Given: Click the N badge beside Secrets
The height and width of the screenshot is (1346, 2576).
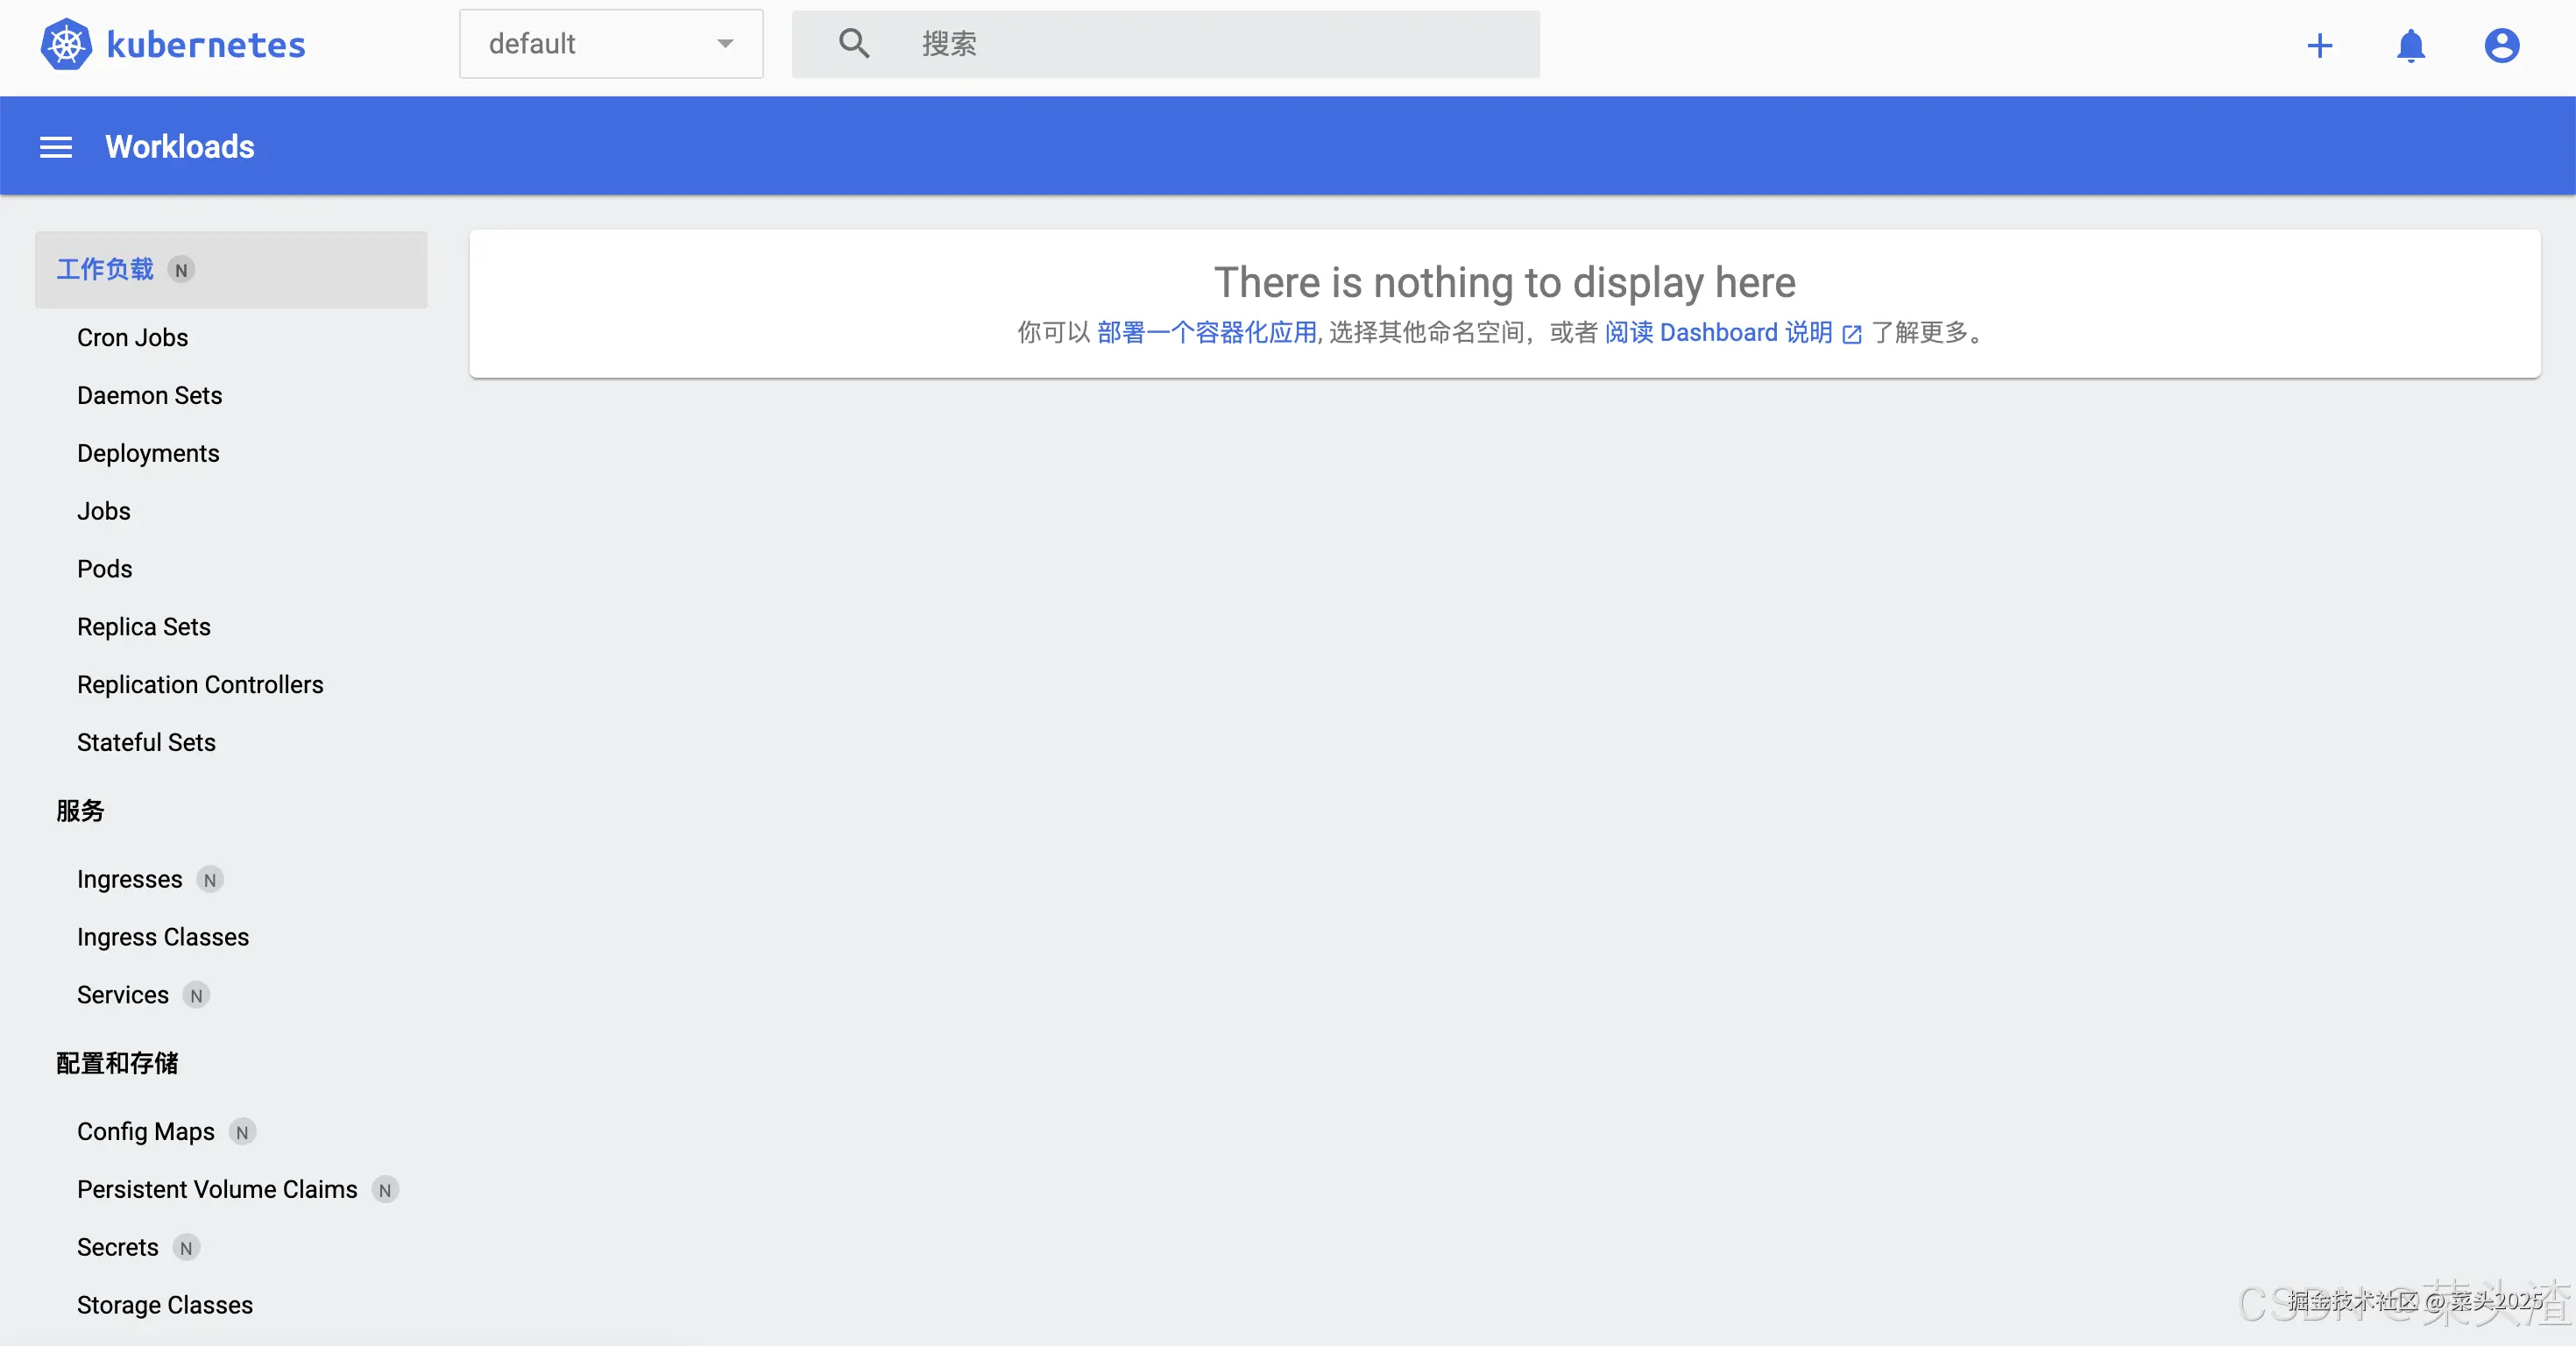Looking at the screenshot, I should (x=186, y=1248).
